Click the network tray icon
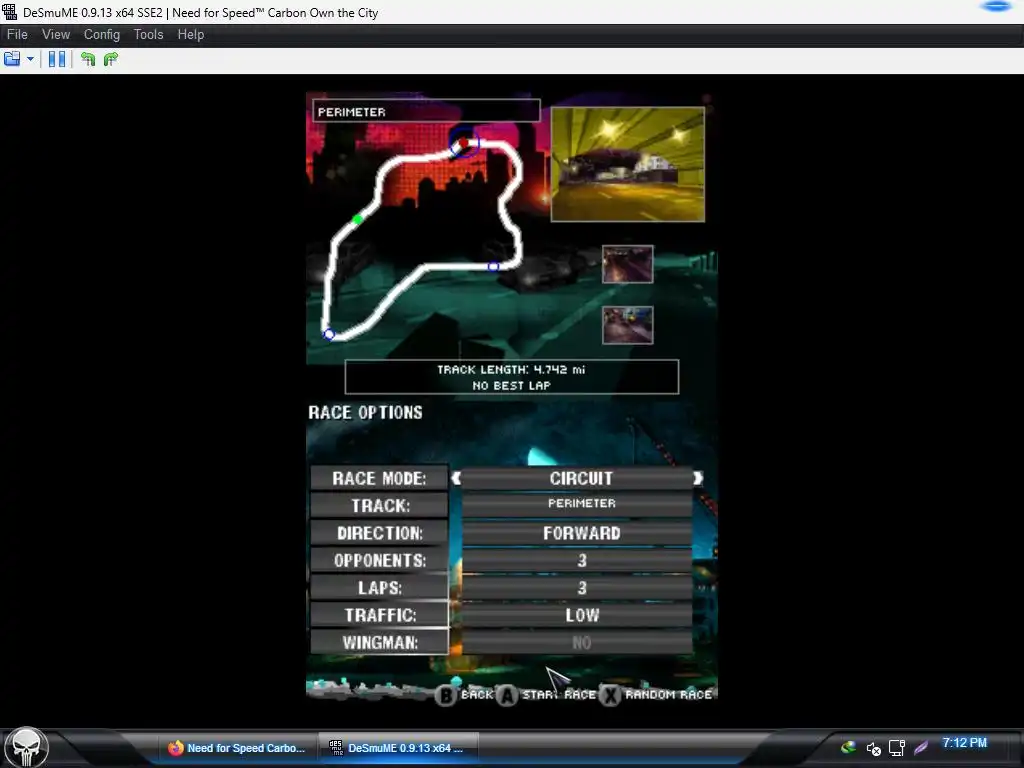The image size is (1024, 768). click(x=897, y=748)
